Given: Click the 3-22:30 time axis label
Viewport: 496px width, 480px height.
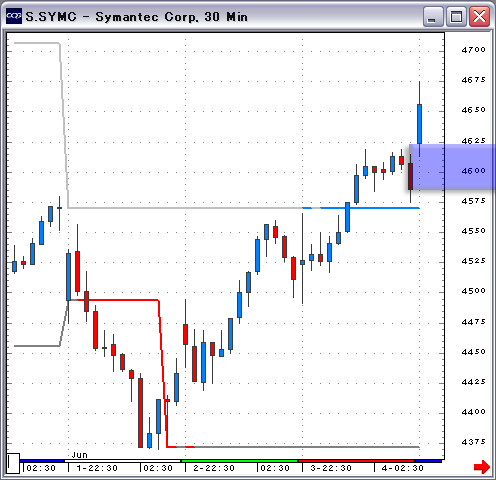Looking at the screenshot, I should 331,468.
